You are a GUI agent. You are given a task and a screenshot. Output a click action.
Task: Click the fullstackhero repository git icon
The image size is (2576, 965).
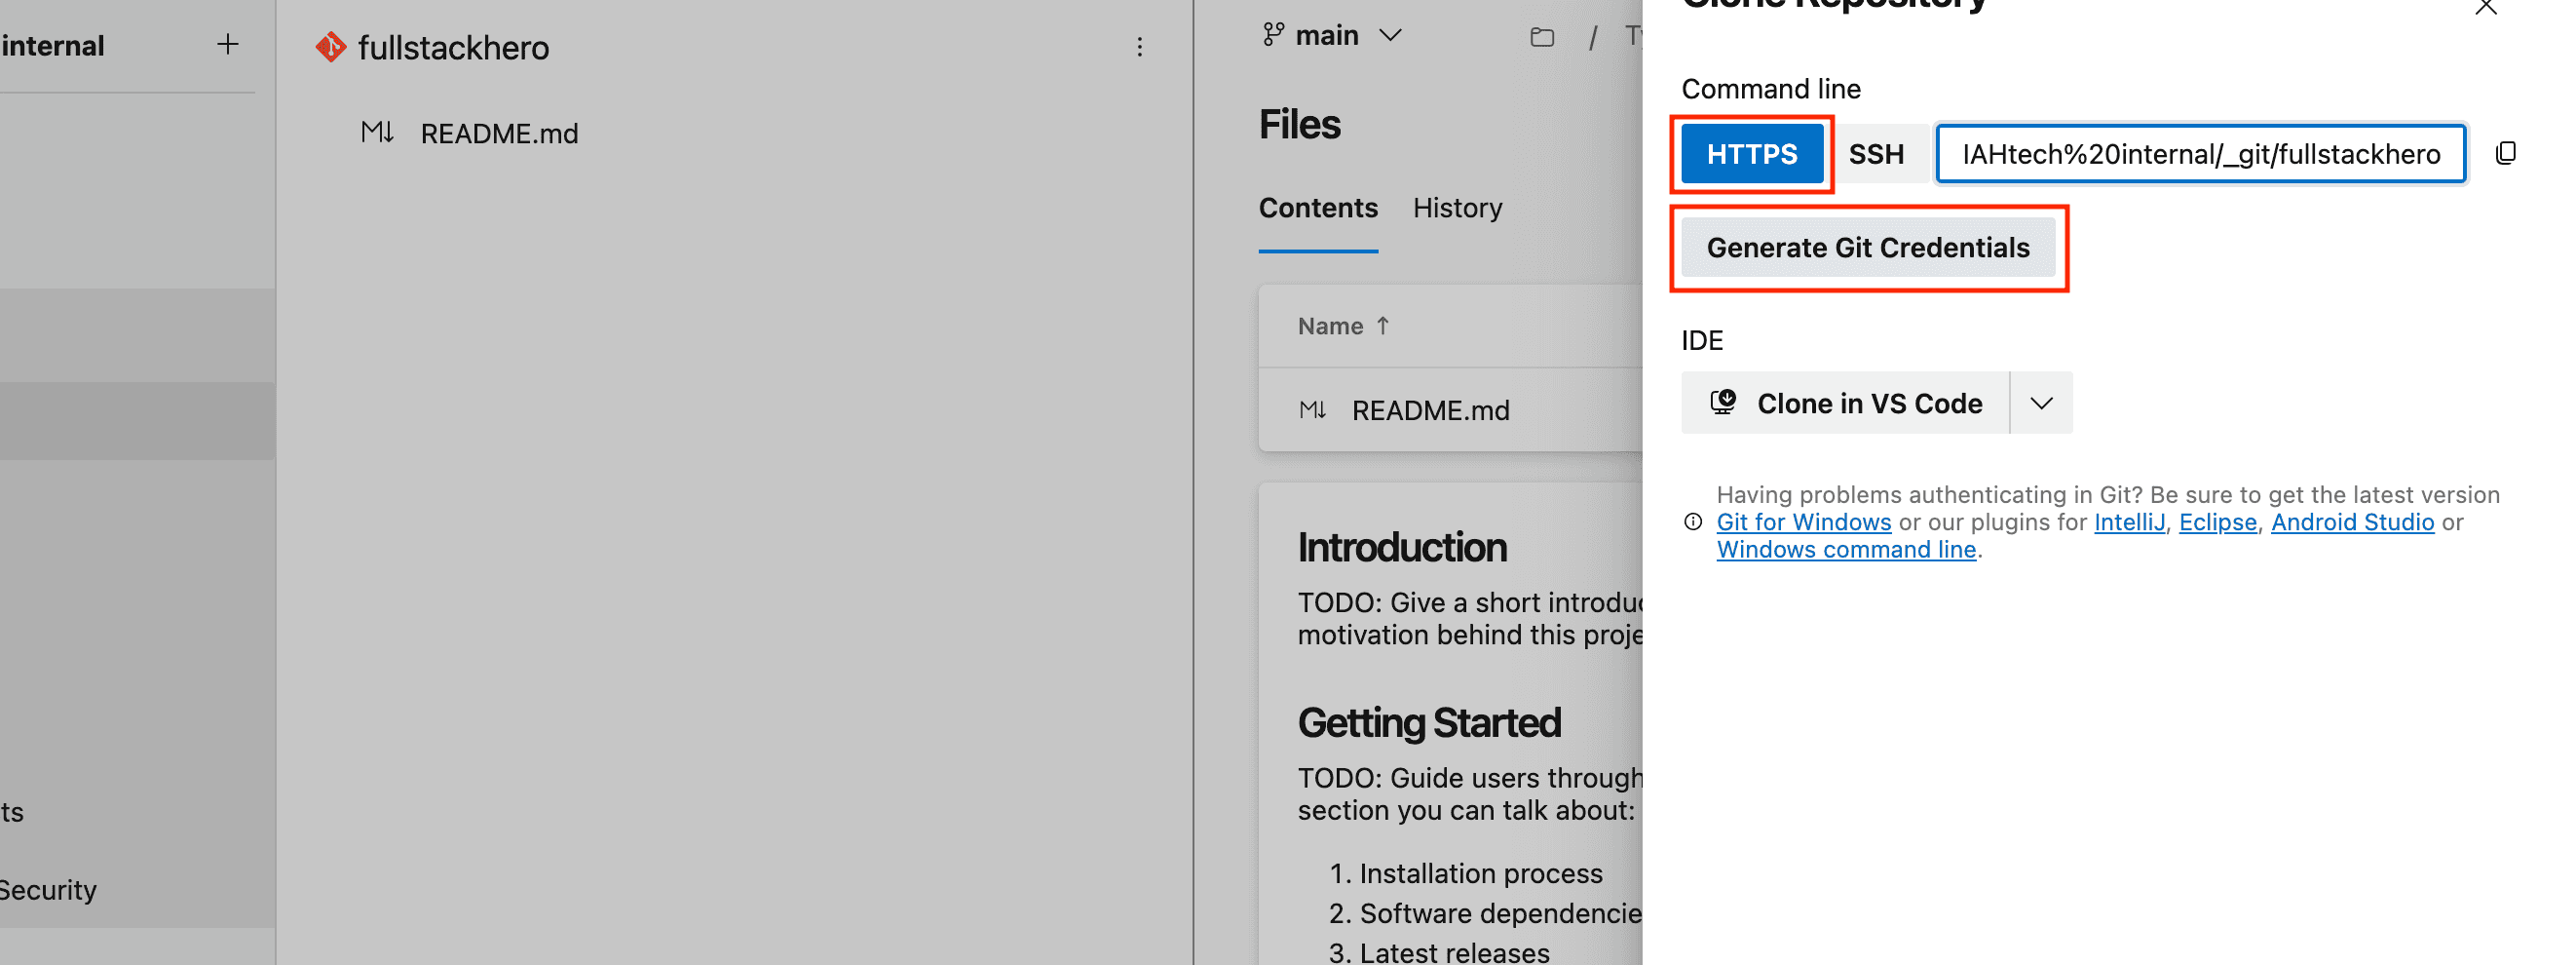click(330, 47)
